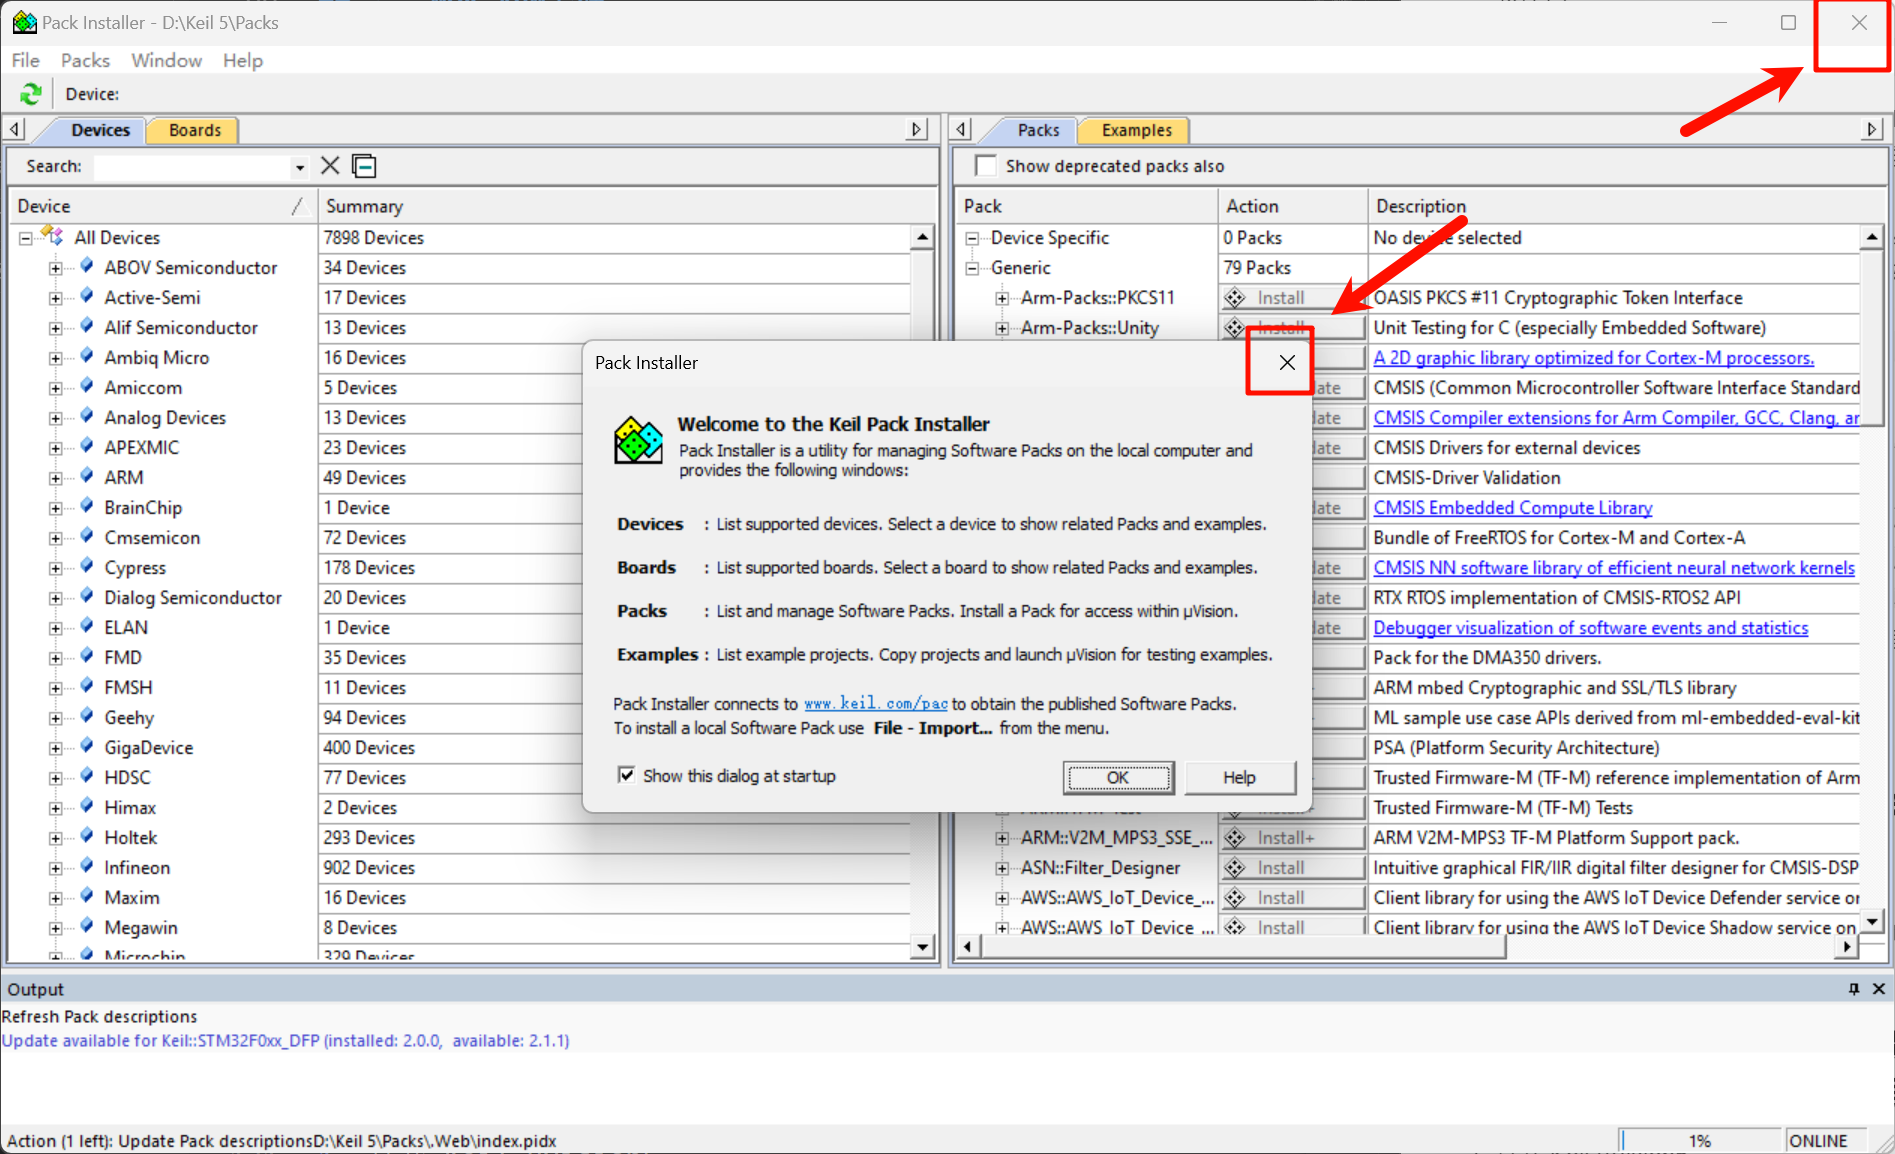Click the Install icon for AWS::AWS_IoT_Device Defender row
Viewport: 1895px width, 1154px height.
1236,898
